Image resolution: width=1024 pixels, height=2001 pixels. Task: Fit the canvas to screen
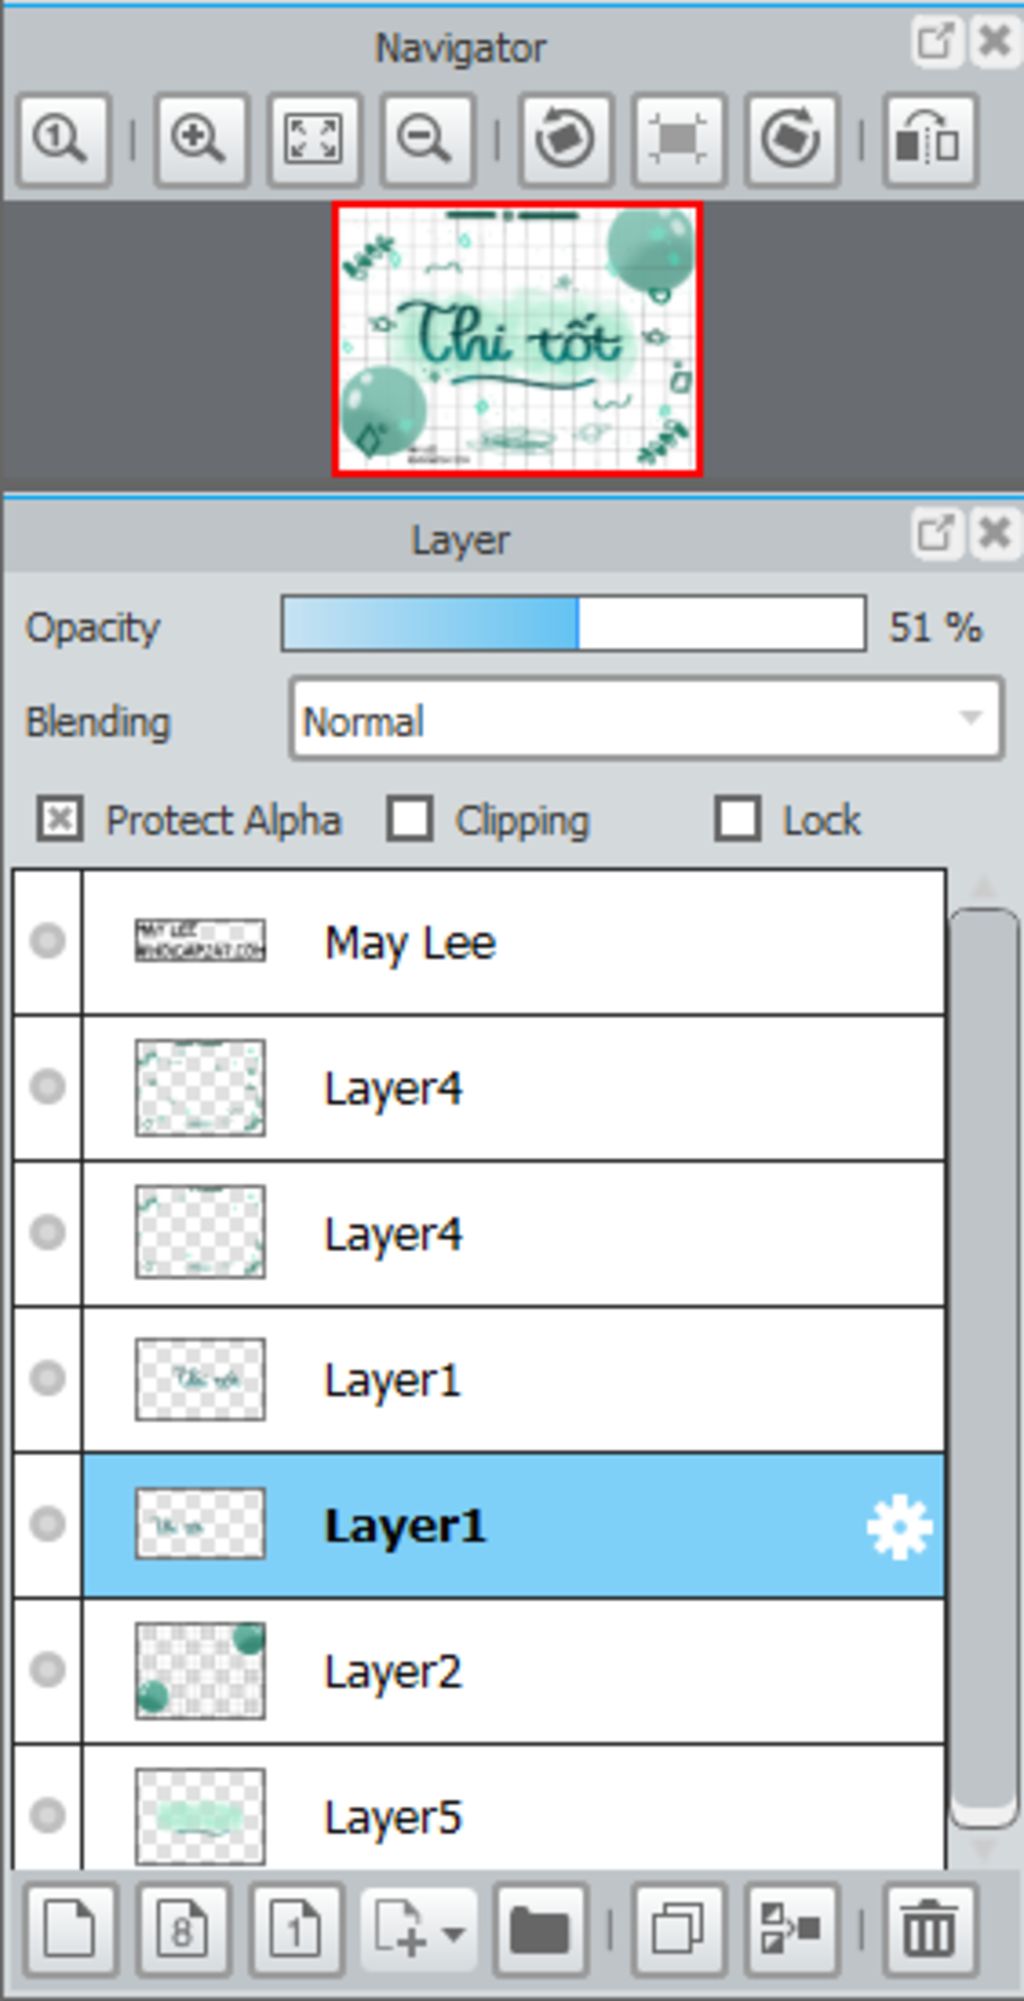tap(313, 139)
